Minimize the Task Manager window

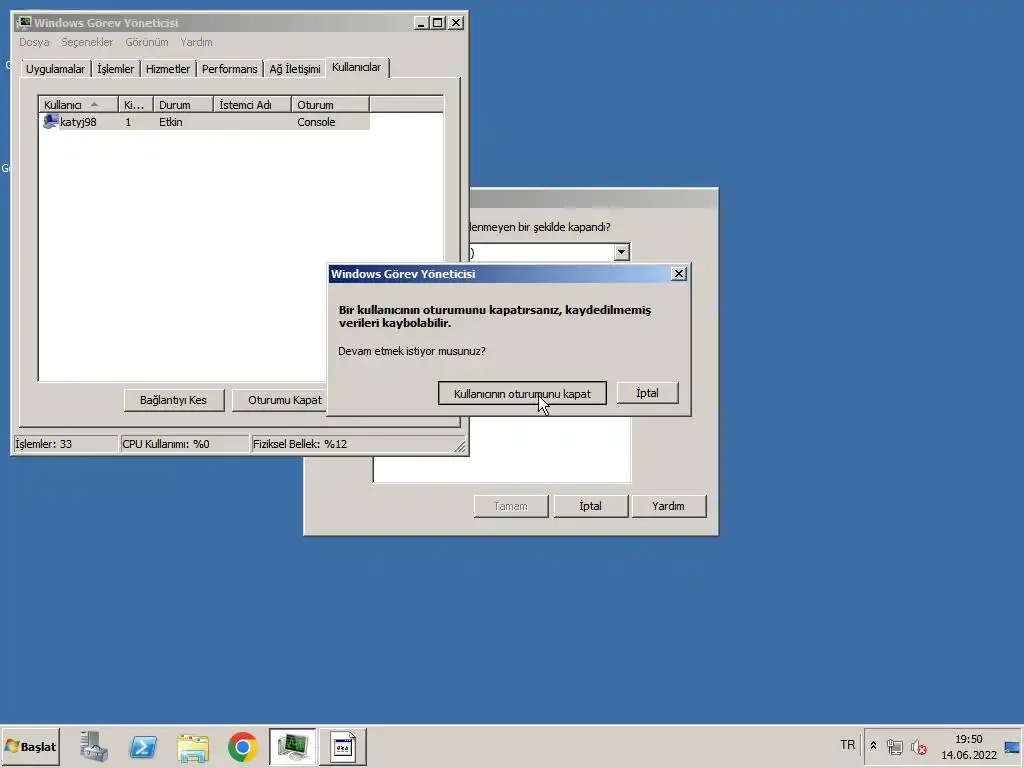421,23
